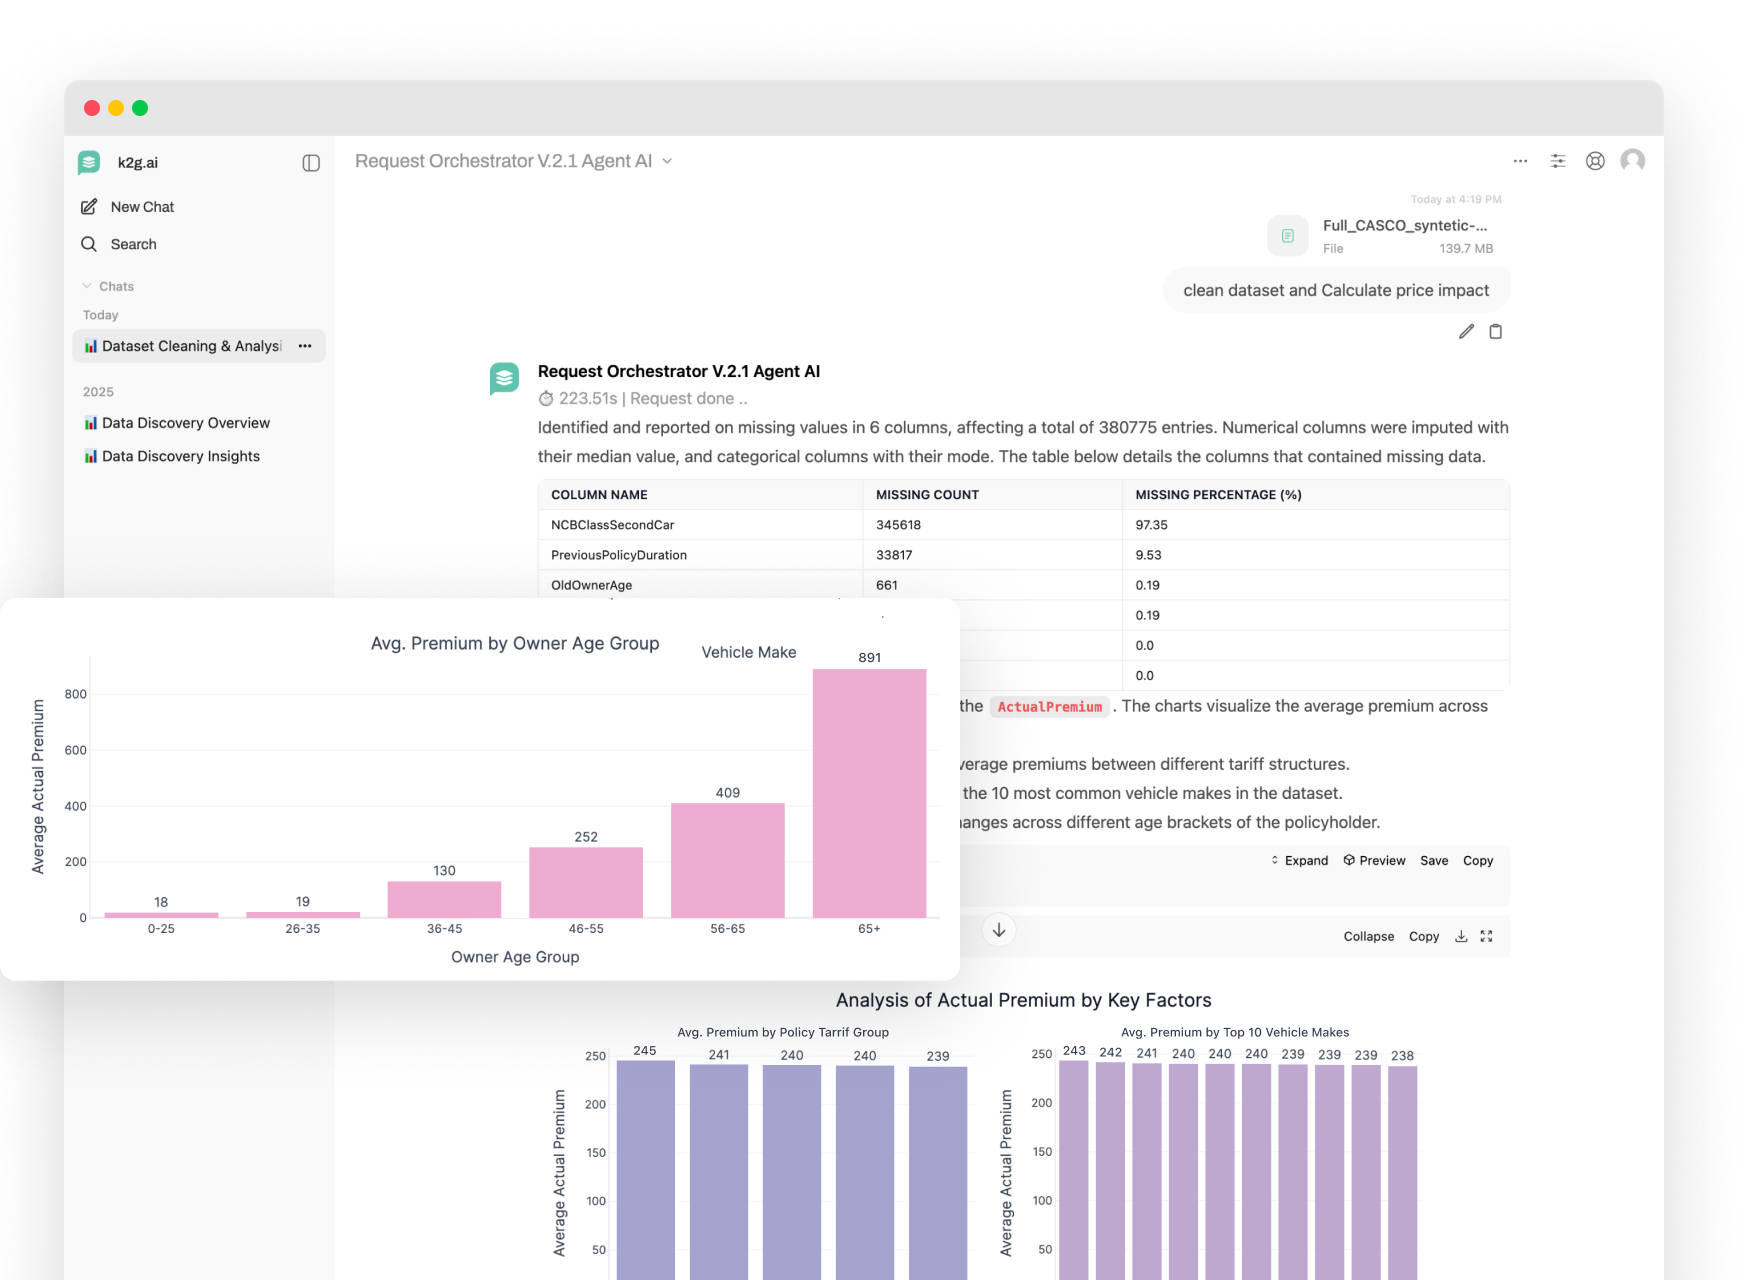
Task: Click the first bar labeled 245 in Tarrif chart
Action: [645, 1170]
